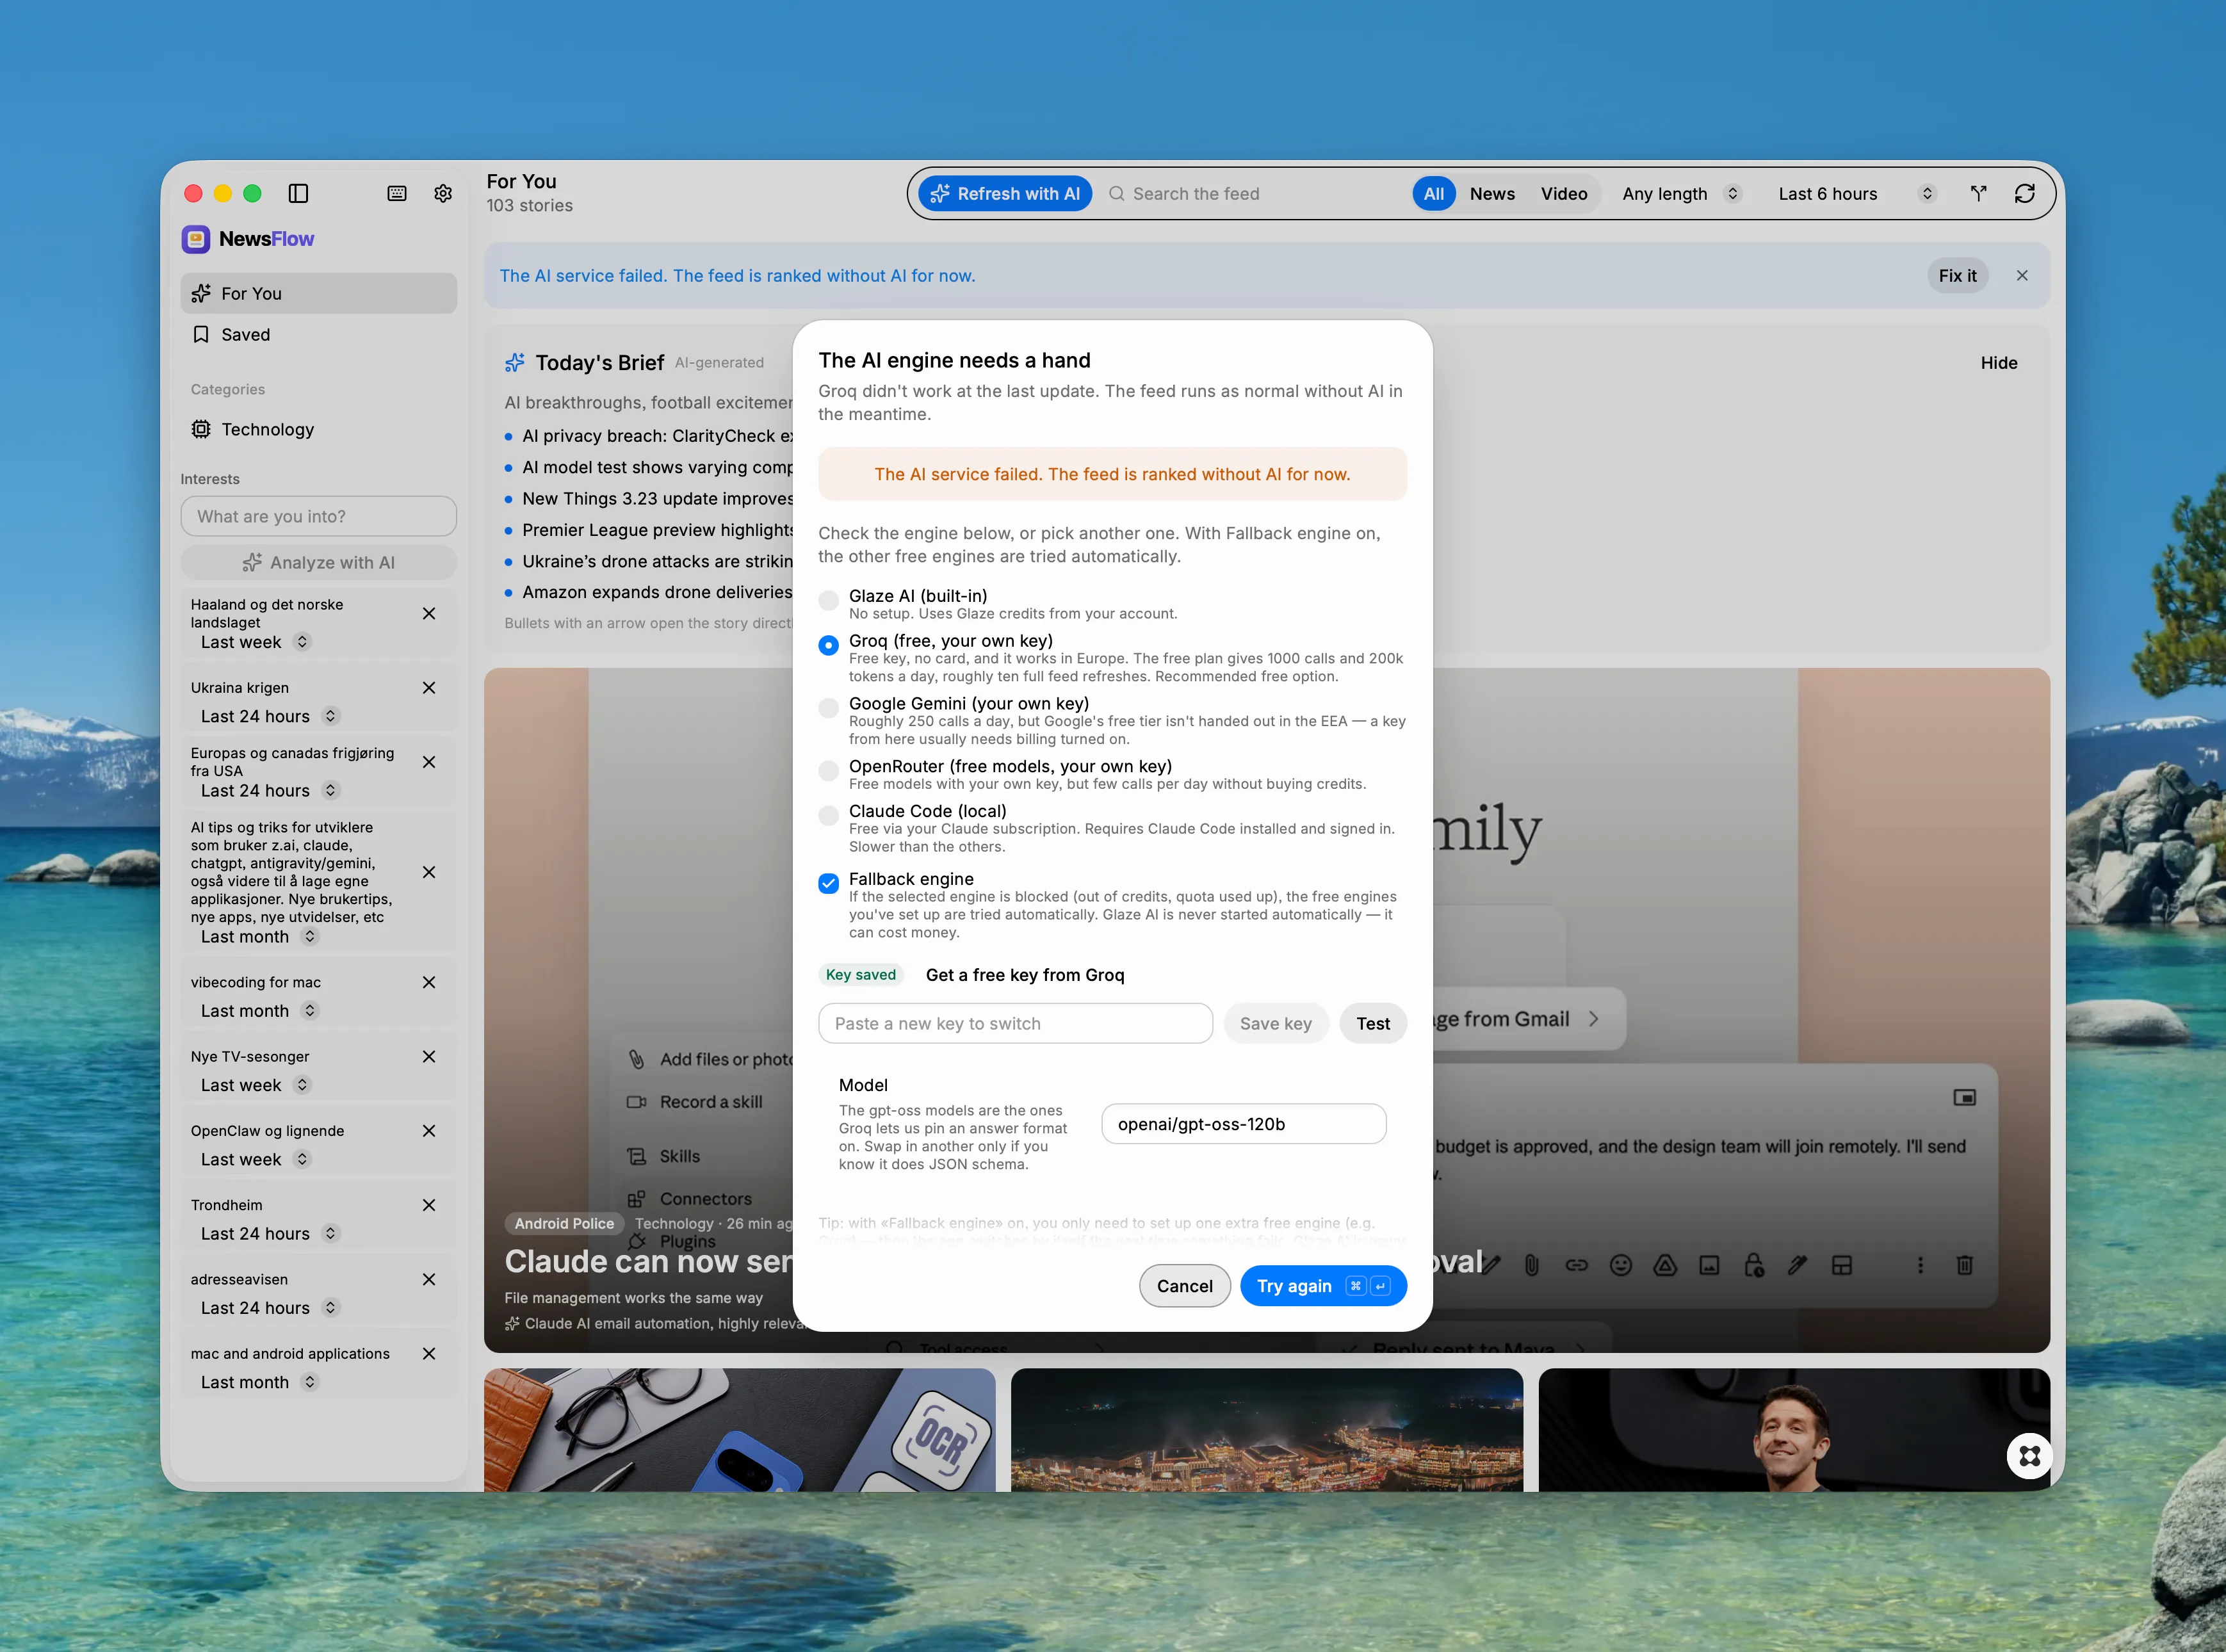Screen dimensions: 2226x1652
Task: Click Refresh with AI button
Action: (x=1005, y=194)
